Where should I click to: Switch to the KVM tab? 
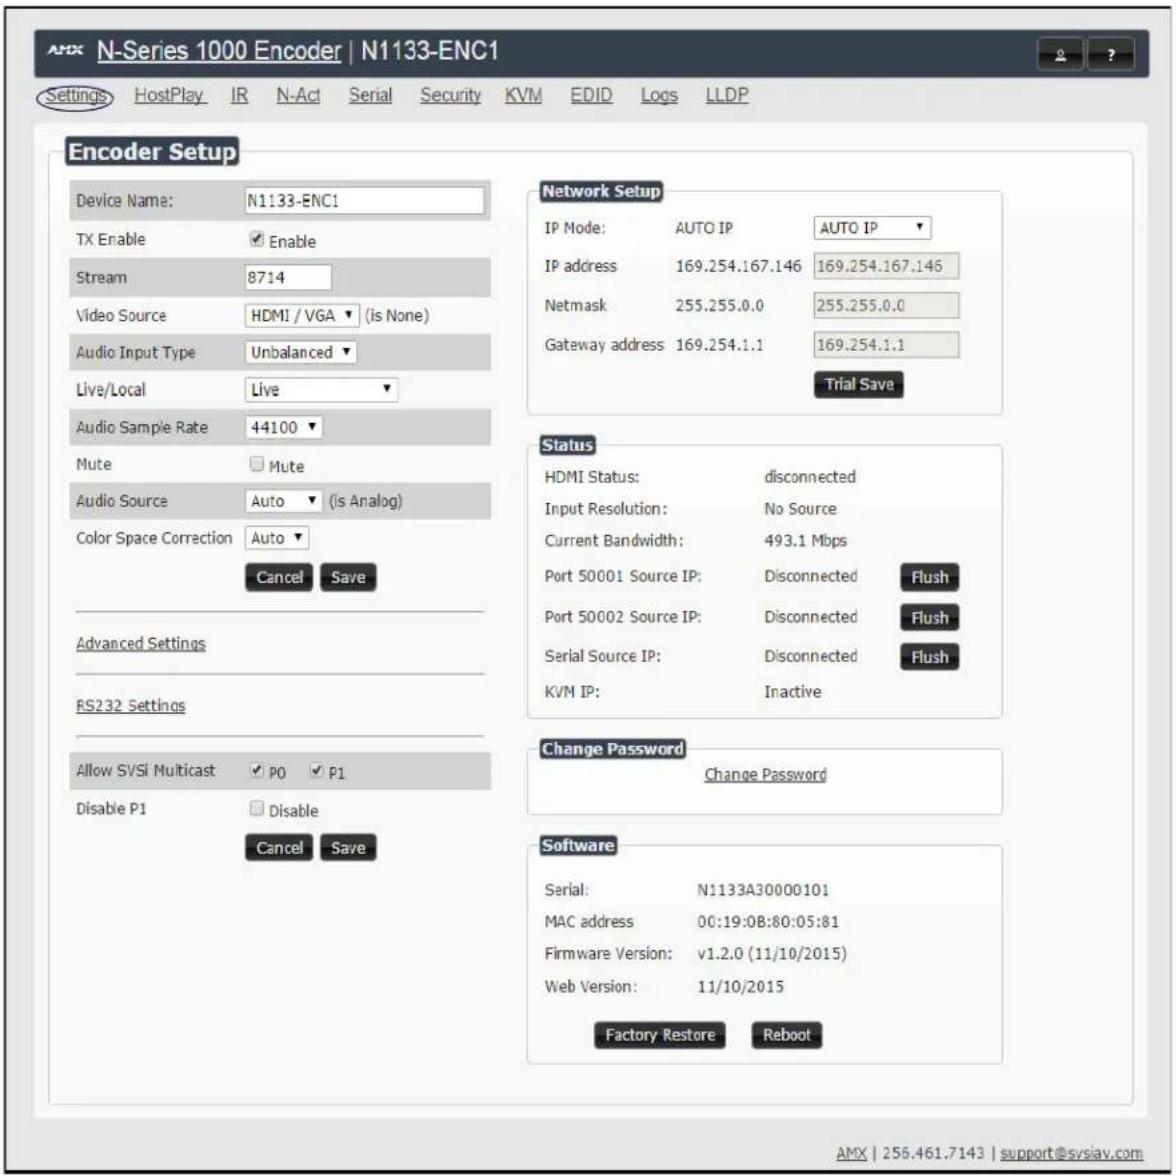point(523,95)
